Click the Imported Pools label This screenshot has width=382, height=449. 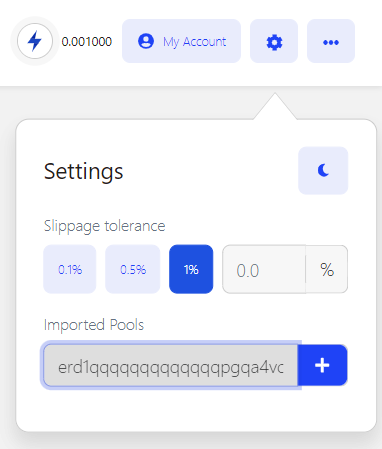tap(94, 325)
